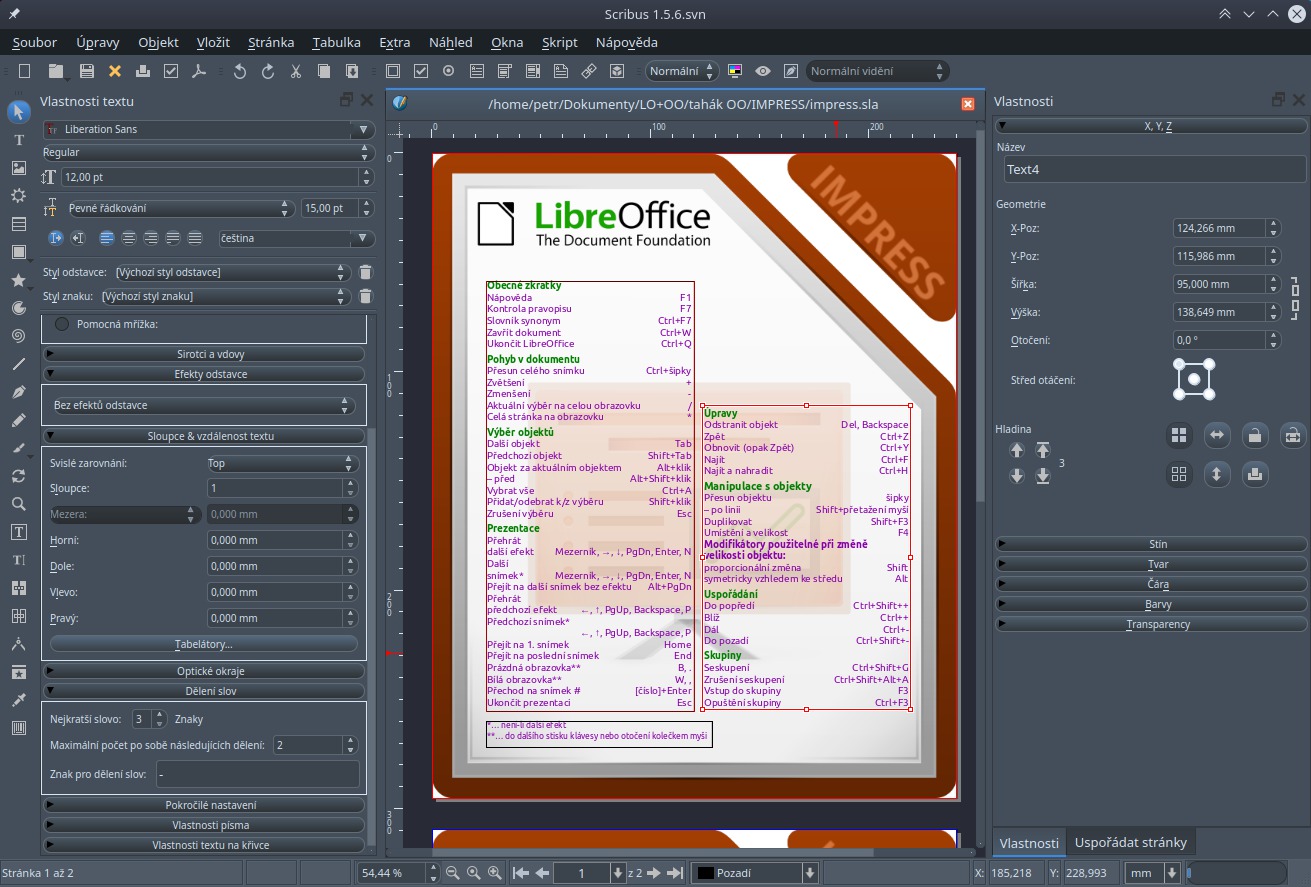Image resolution: width=1311 pixels, height=887 pixels.
Task: Go to the last page
Action: (675, 873)
